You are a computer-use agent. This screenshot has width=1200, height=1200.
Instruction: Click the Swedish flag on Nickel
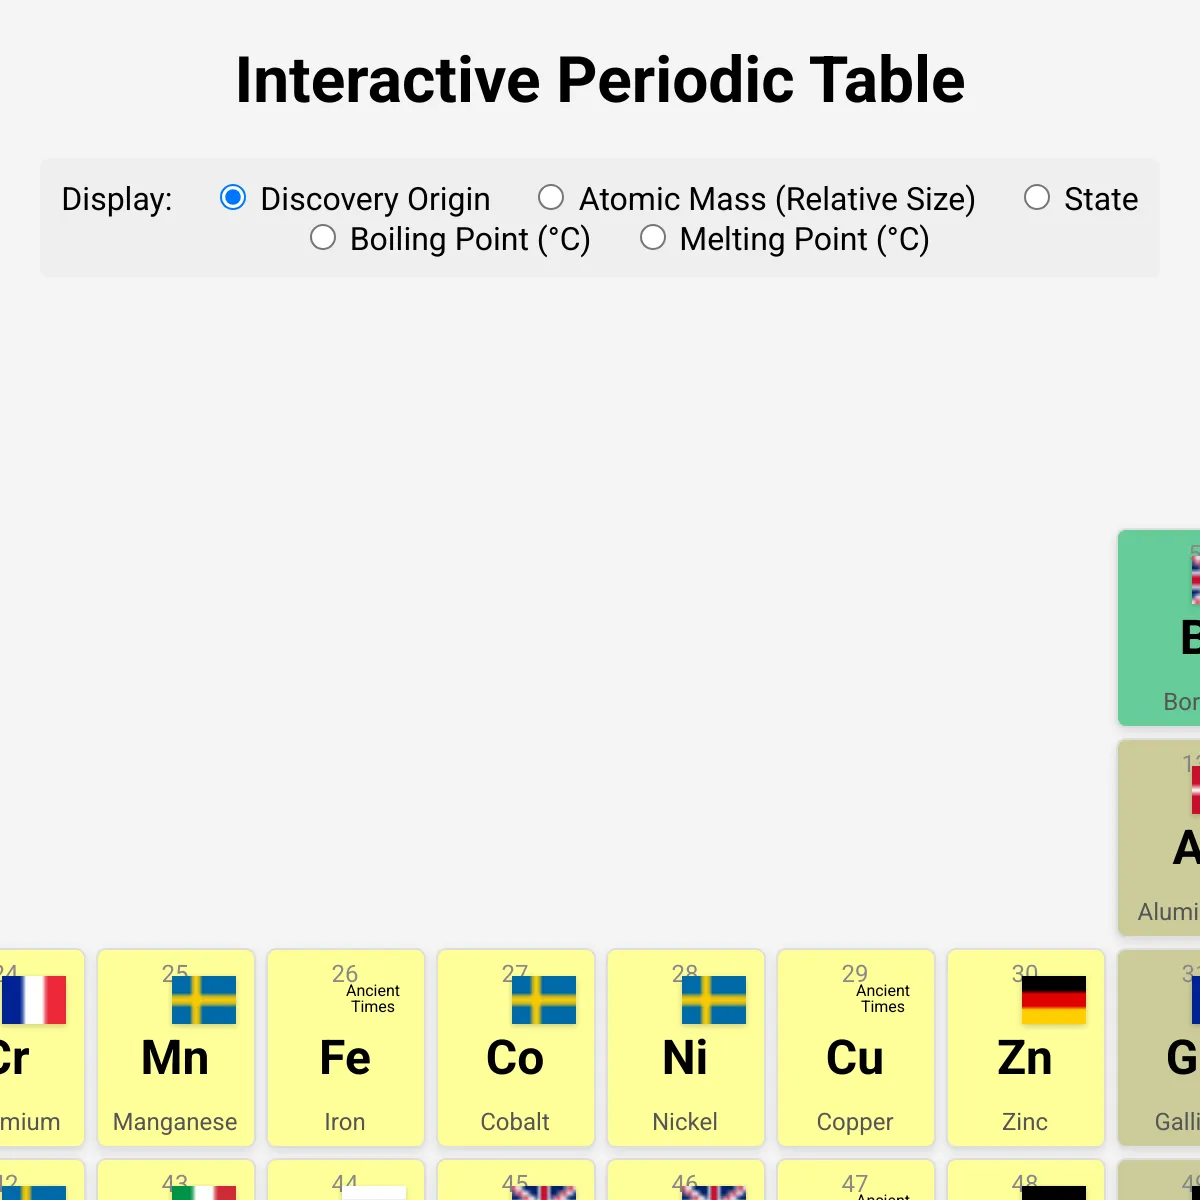pos(714,1000)
